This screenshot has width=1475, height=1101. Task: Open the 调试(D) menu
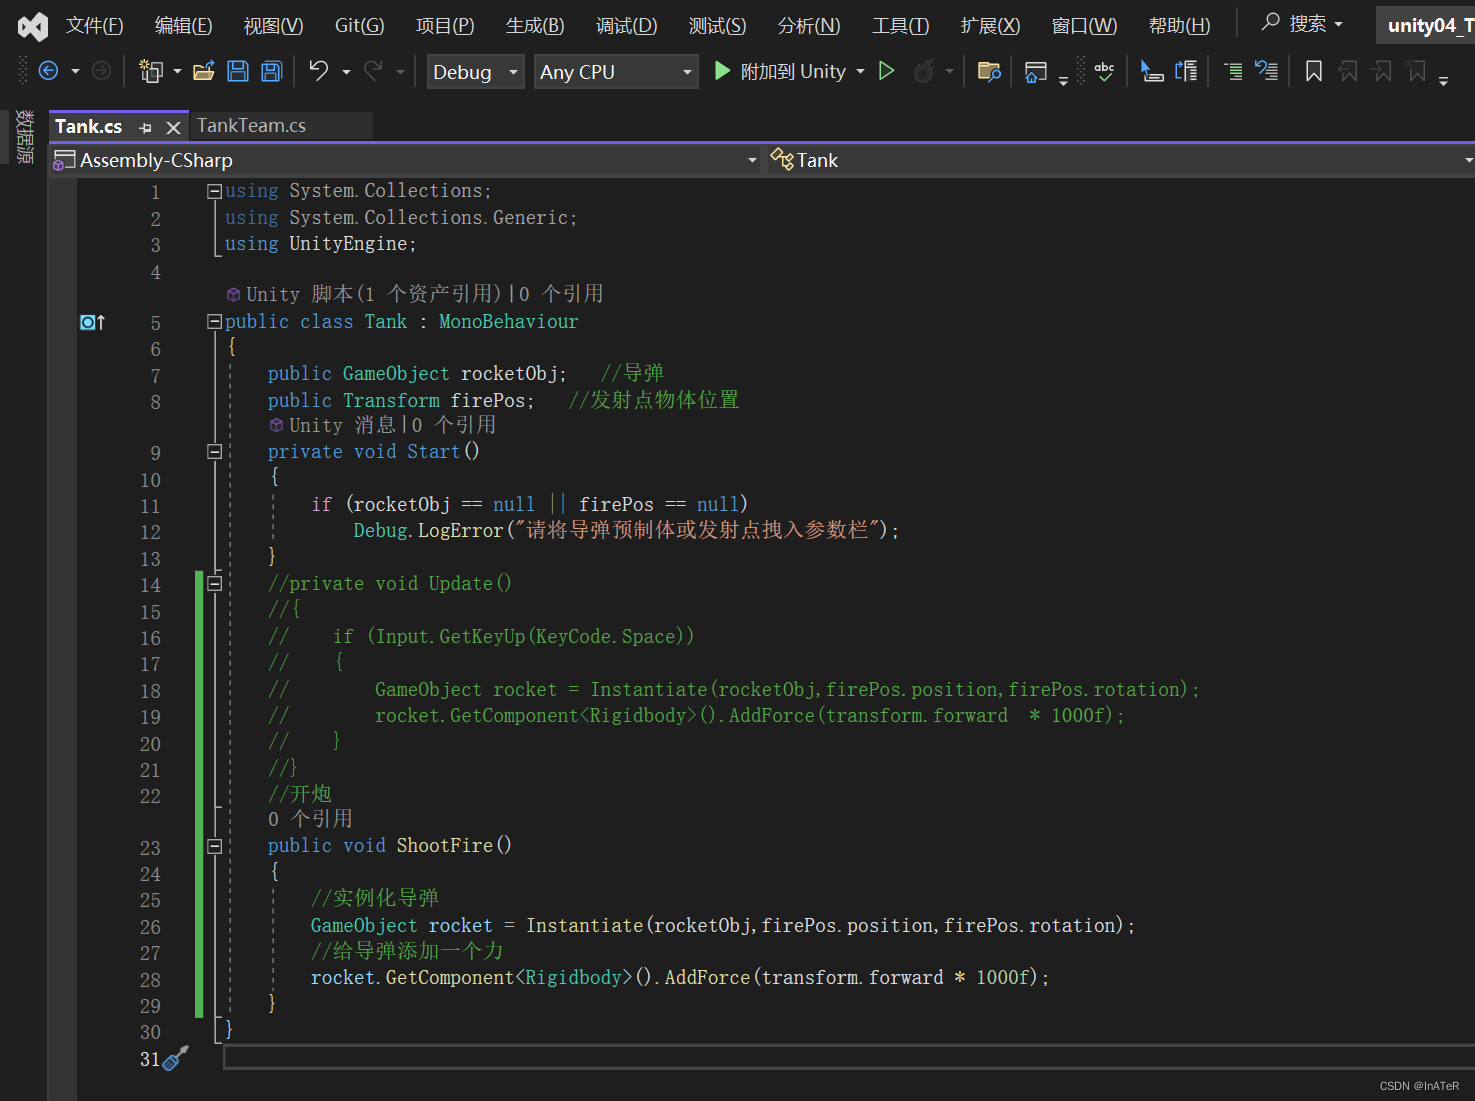coord(626,25)
